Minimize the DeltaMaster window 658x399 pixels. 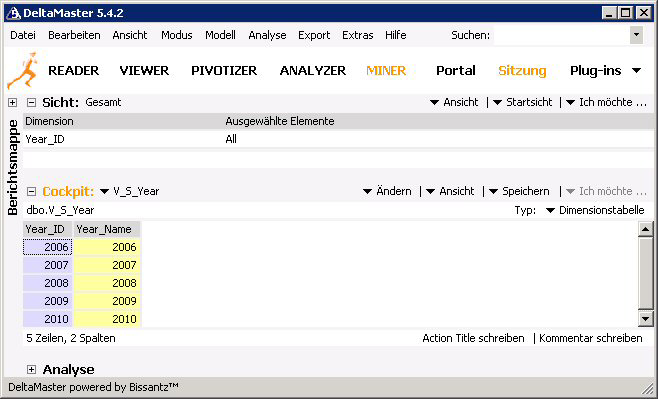(609, 13)
